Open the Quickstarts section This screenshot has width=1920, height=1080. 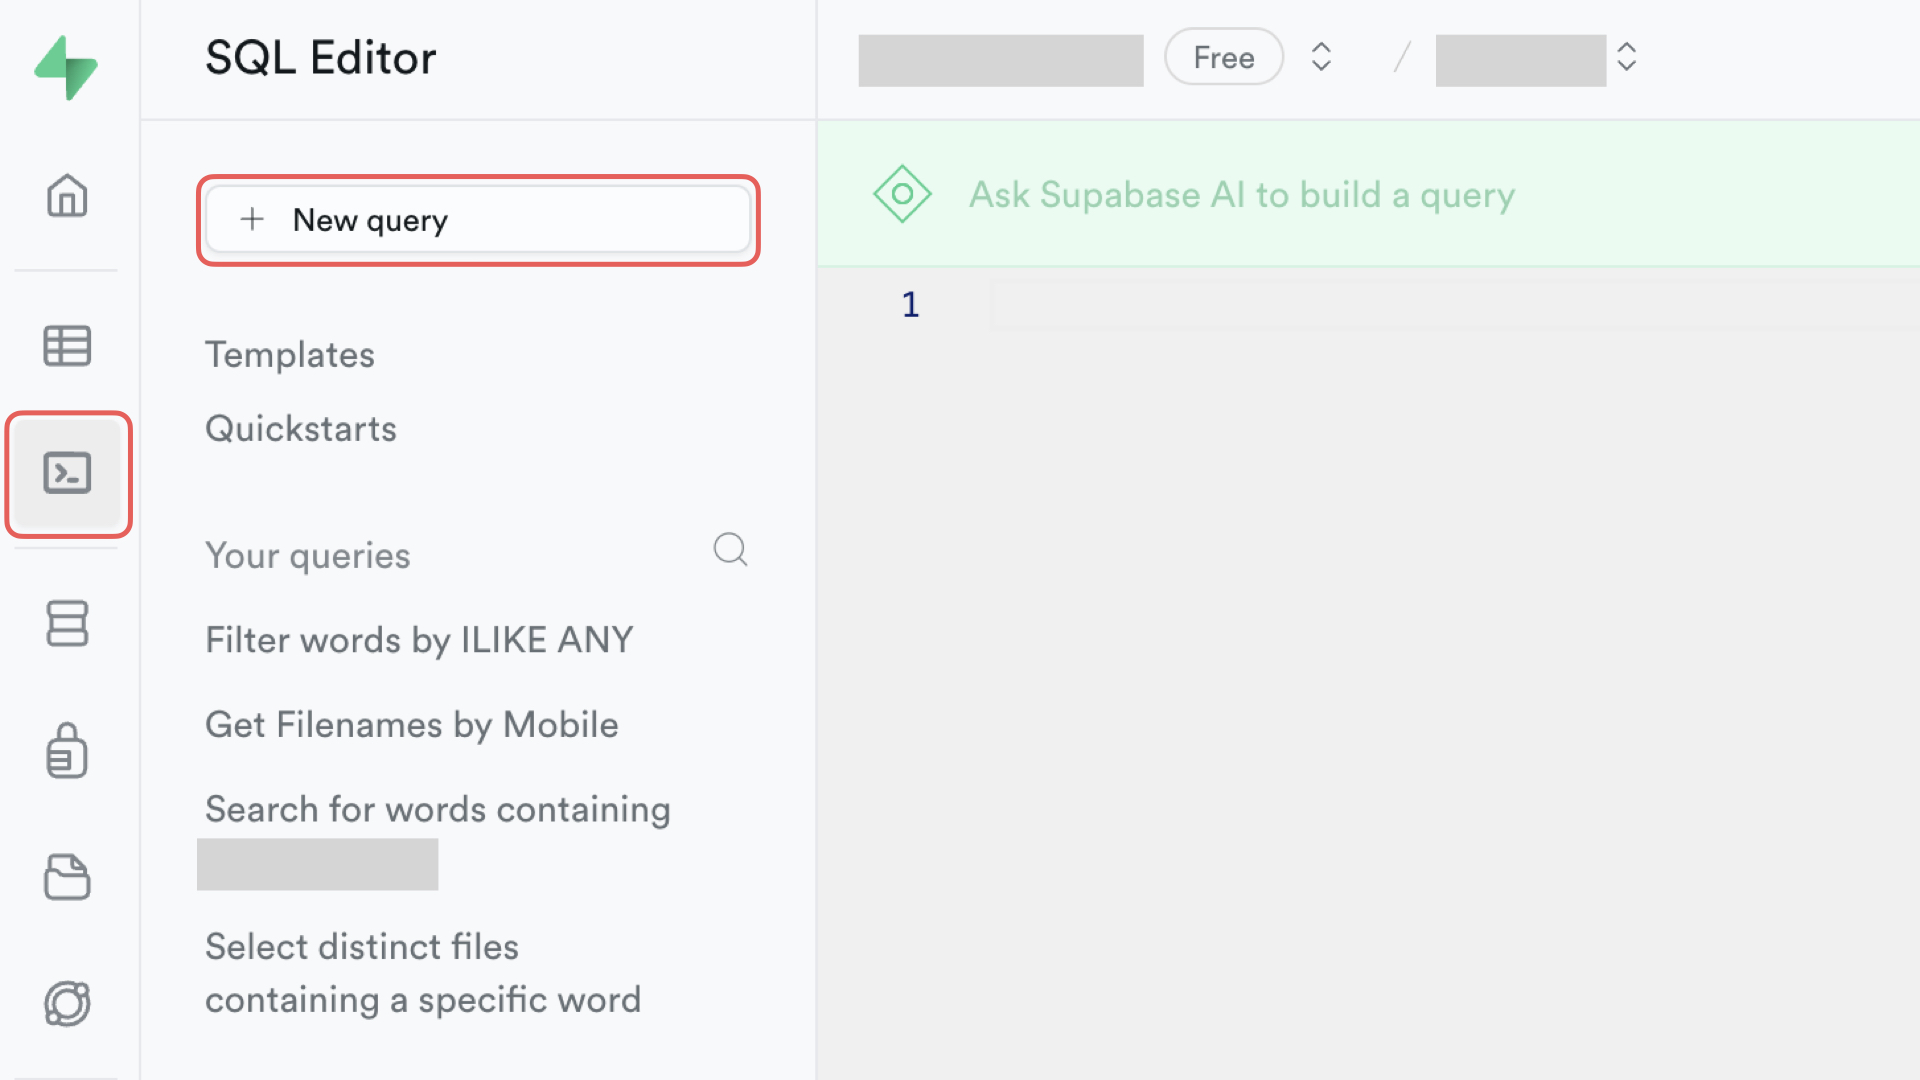click(301, 429)
